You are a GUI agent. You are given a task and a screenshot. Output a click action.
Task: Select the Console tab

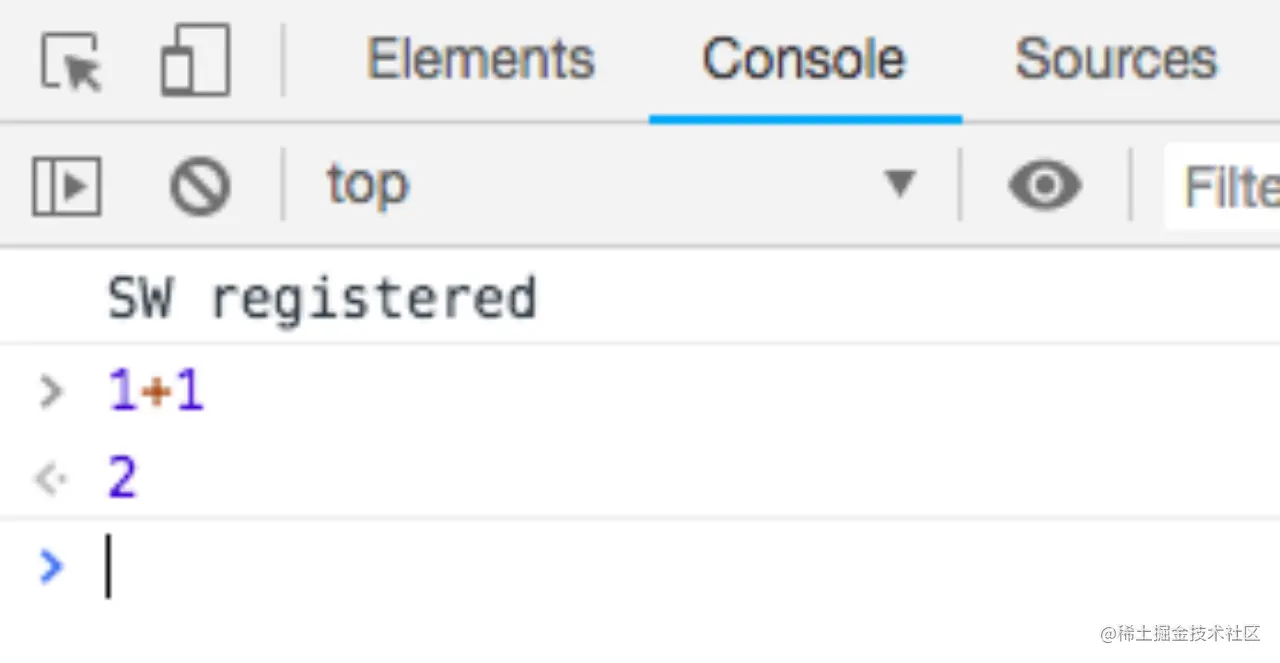(804, 59)
